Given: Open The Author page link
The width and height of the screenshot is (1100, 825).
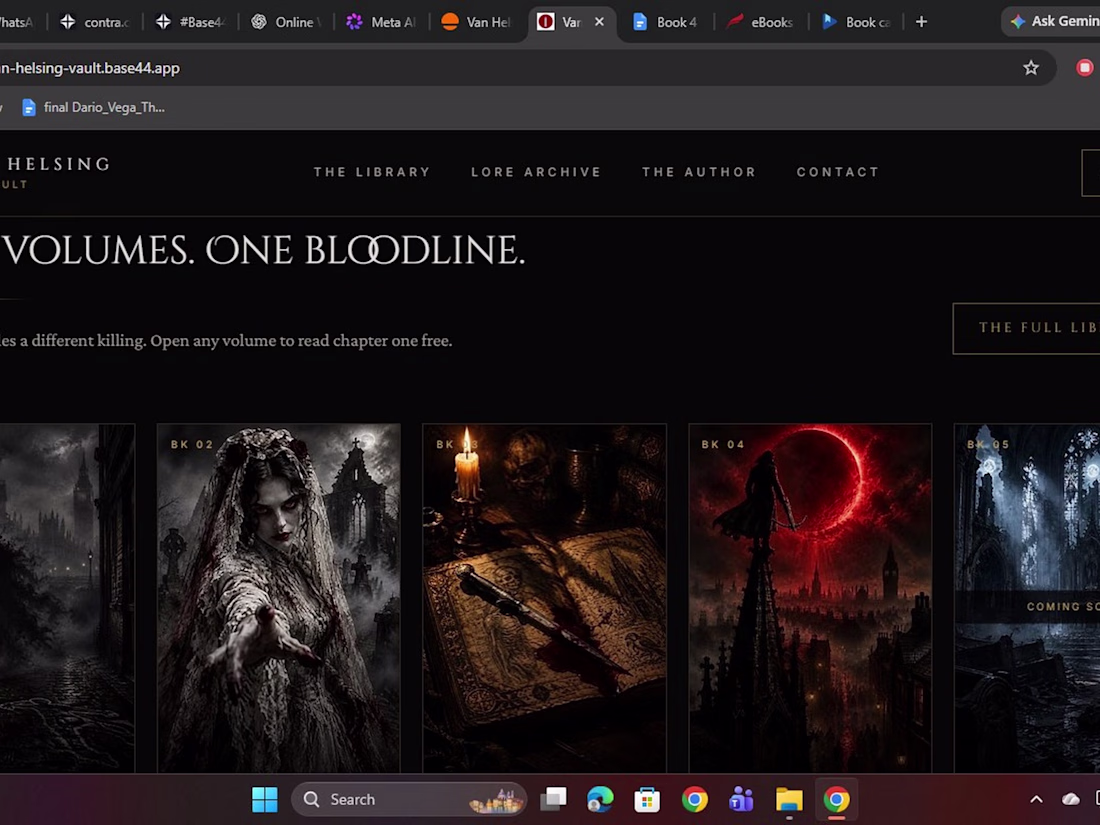Looking at the screenshot, I should pos(699,172).
